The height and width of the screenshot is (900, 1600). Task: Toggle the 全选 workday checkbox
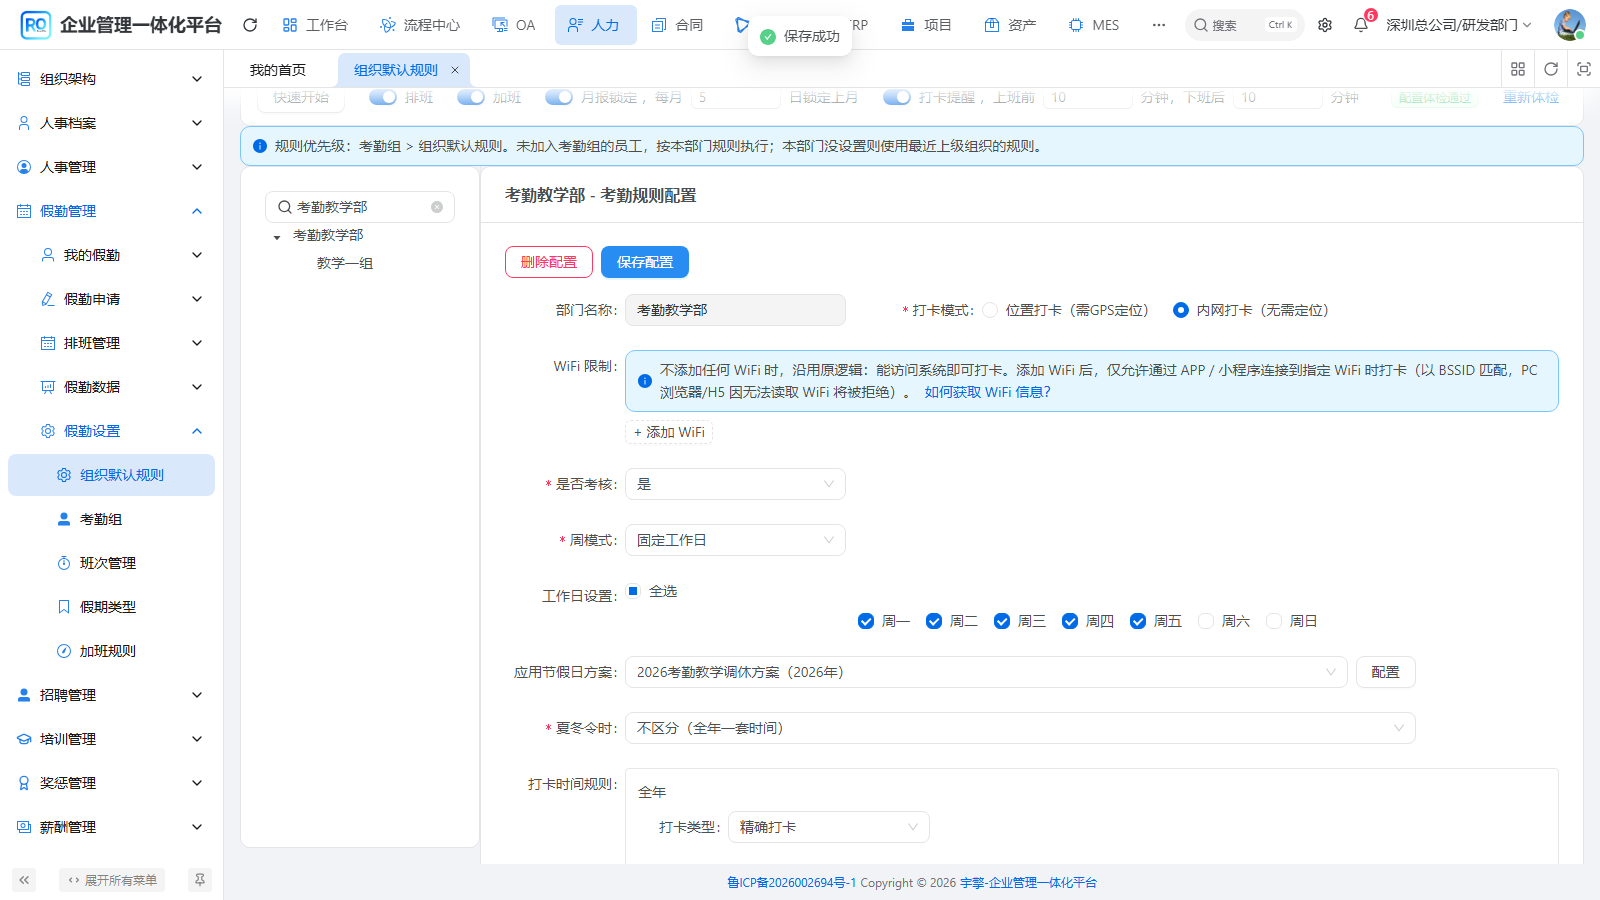coord(633,591)
